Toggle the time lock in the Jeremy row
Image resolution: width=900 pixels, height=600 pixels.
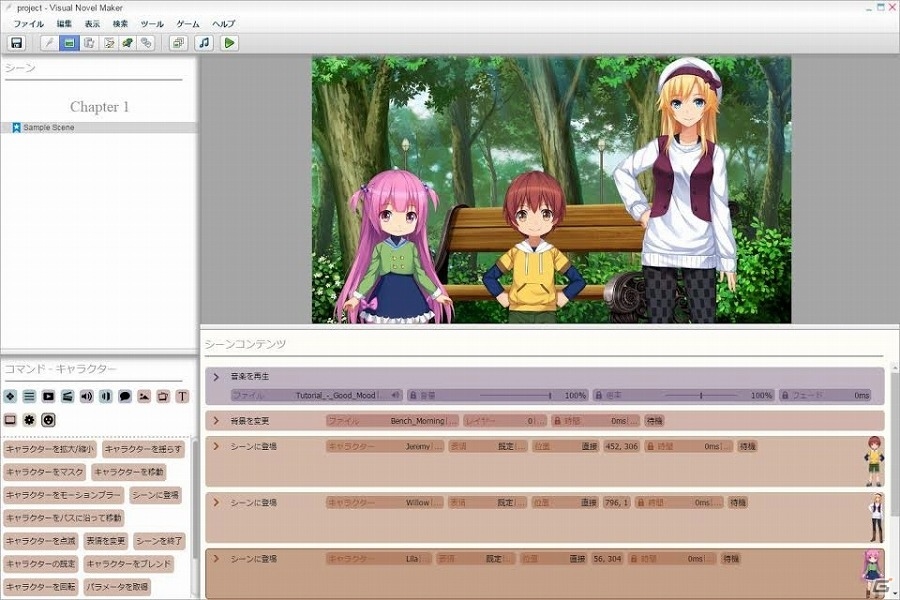click(x=650, y=446)
